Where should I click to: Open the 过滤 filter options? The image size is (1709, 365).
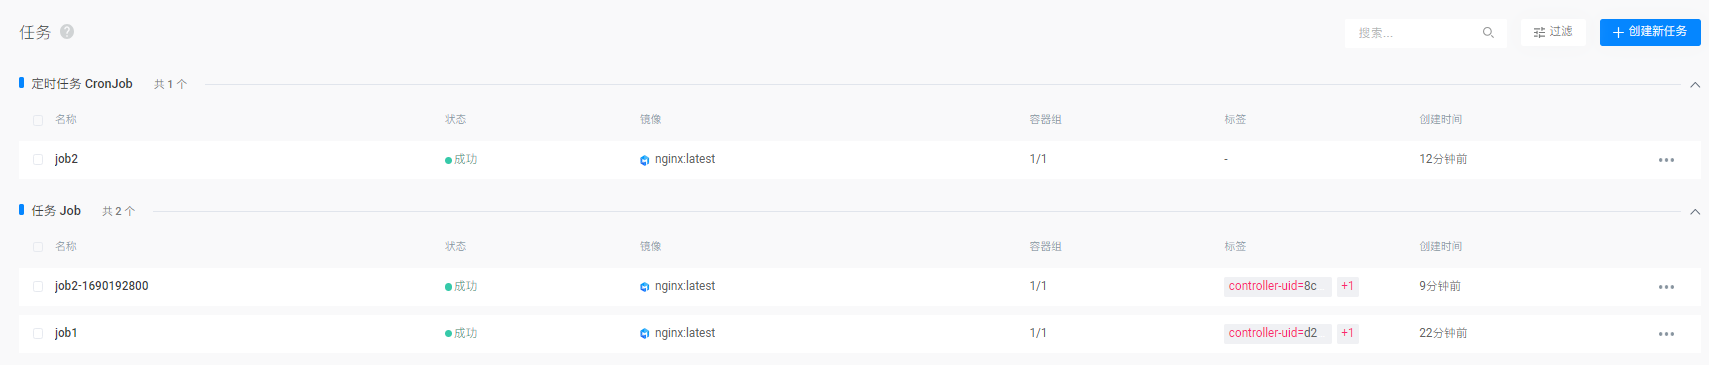coord(1553,32)
